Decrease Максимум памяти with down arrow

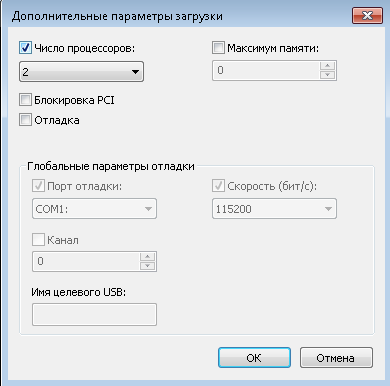(x=327, y=75)
